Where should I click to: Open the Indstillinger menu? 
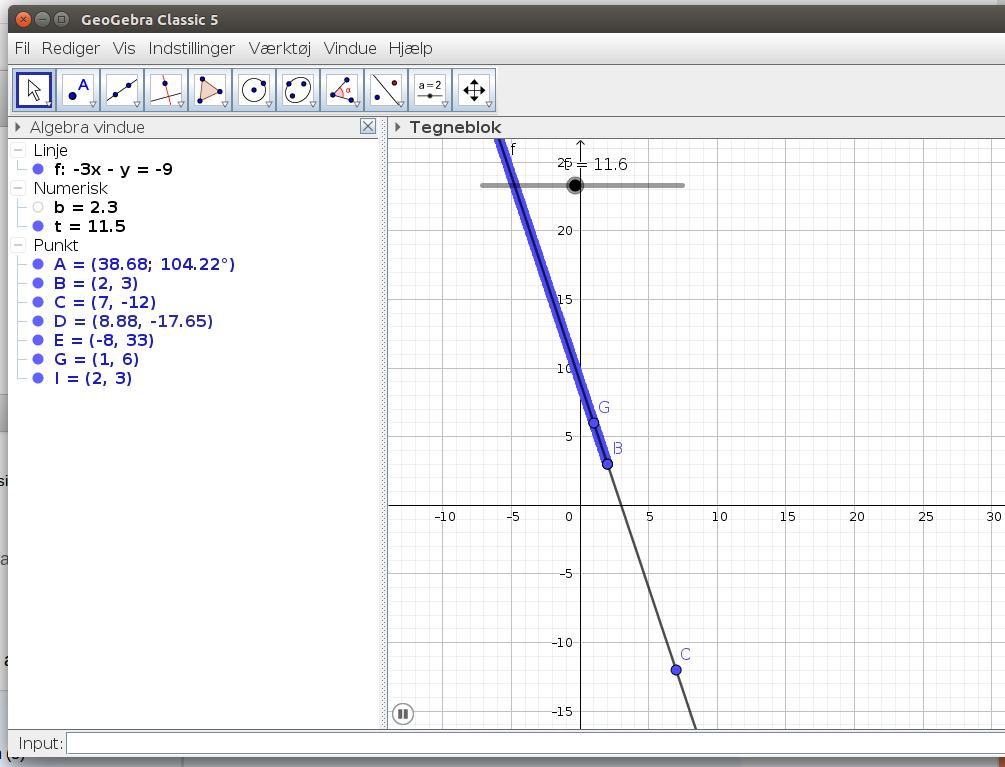pos(192,49)
